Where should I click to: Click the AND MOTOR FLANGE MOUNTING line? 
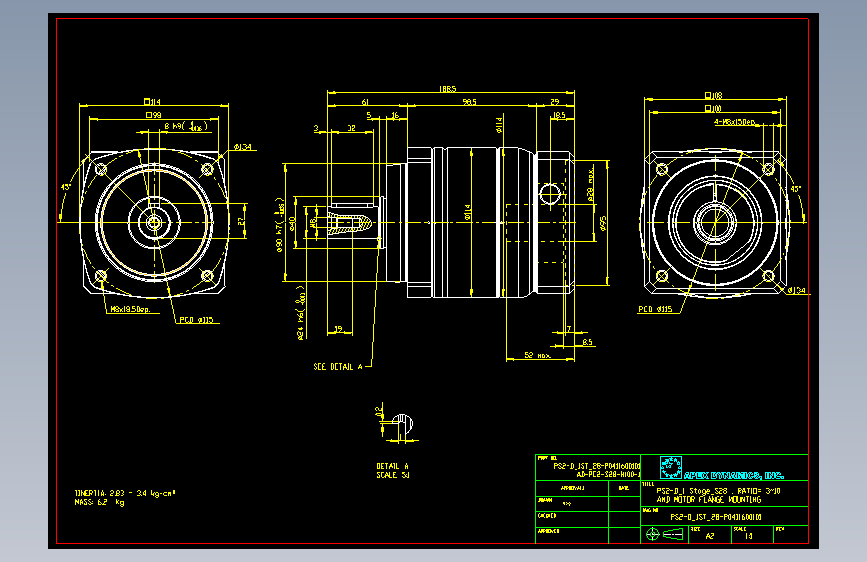709,499
